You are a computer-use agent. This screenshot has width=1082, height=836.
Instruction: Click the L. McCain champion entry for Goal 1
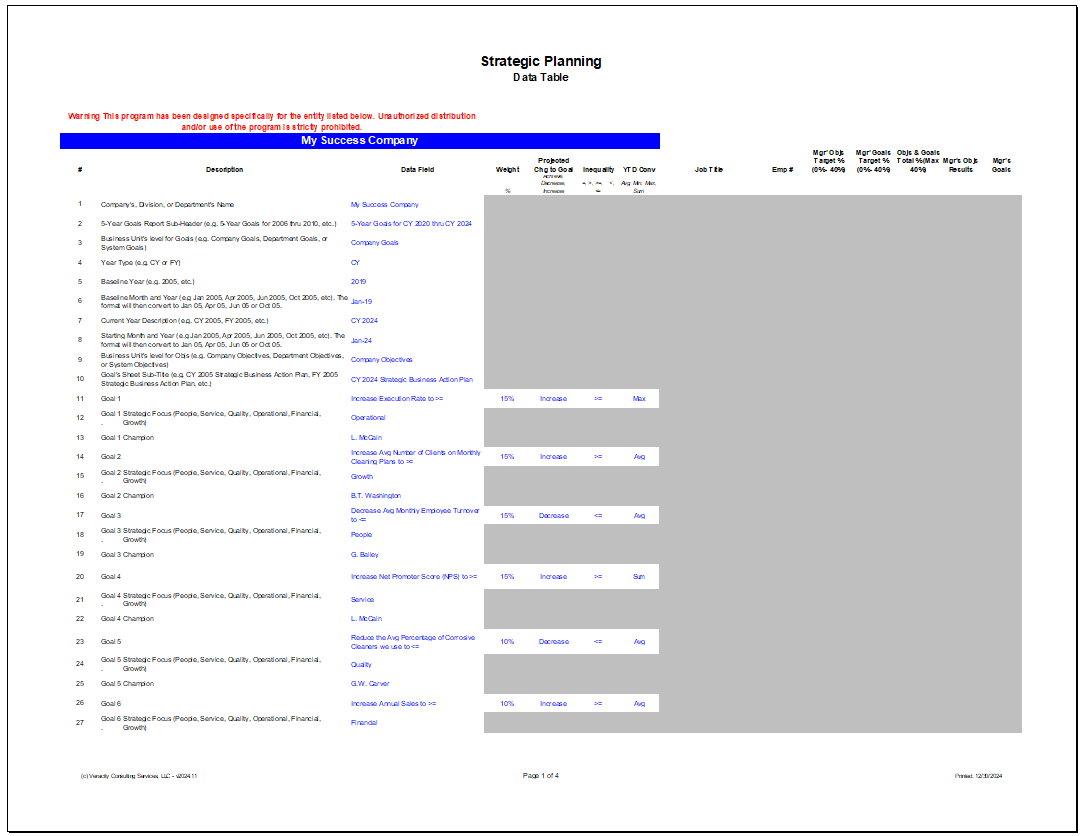click(367, 437)
